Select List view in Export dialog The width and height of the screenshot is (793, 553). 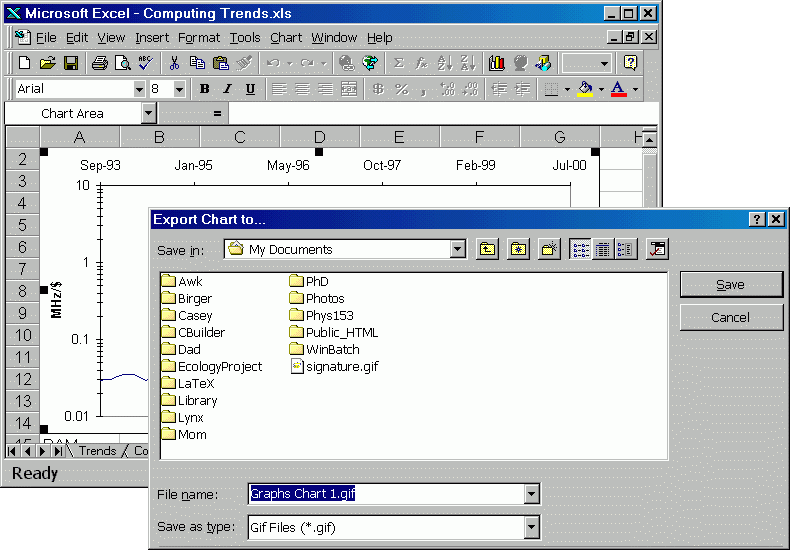pos(581,249)
